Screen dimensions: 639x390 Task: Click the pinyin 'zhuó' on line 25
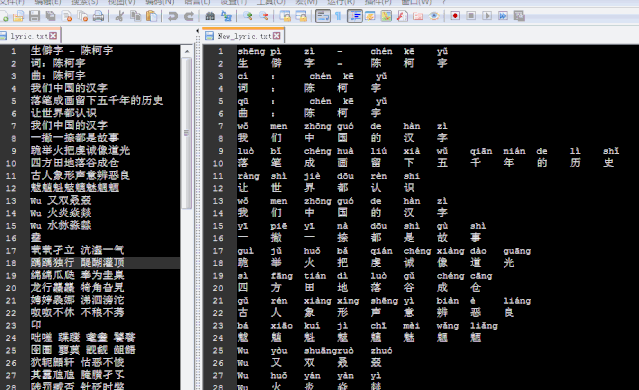click(x=381, y=351)
